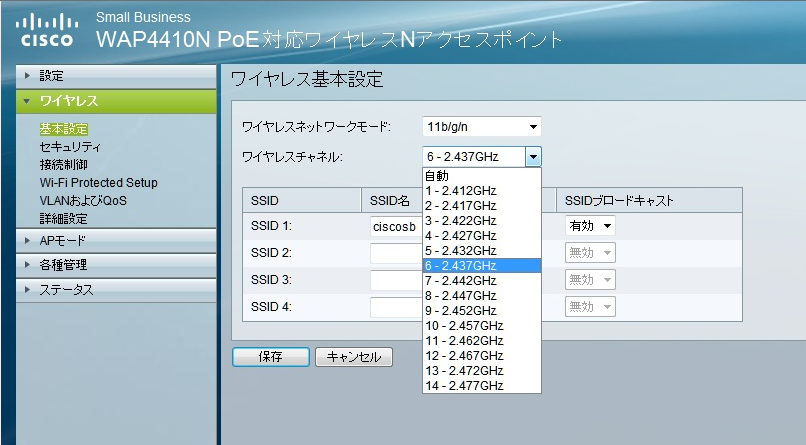Viewport: 806px width, 445px height.
Task: Click the キャンセル button
Action: pos(354,357)
